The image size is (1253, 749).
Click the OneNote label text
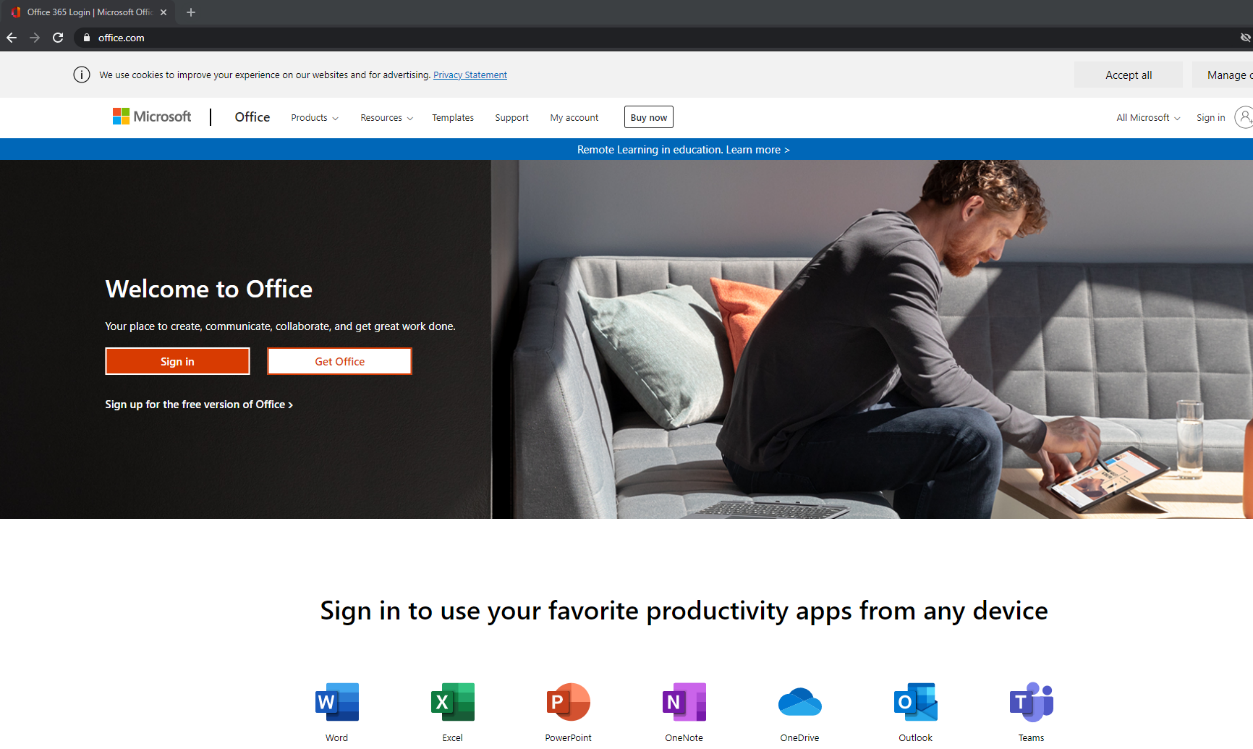(684, 737)
